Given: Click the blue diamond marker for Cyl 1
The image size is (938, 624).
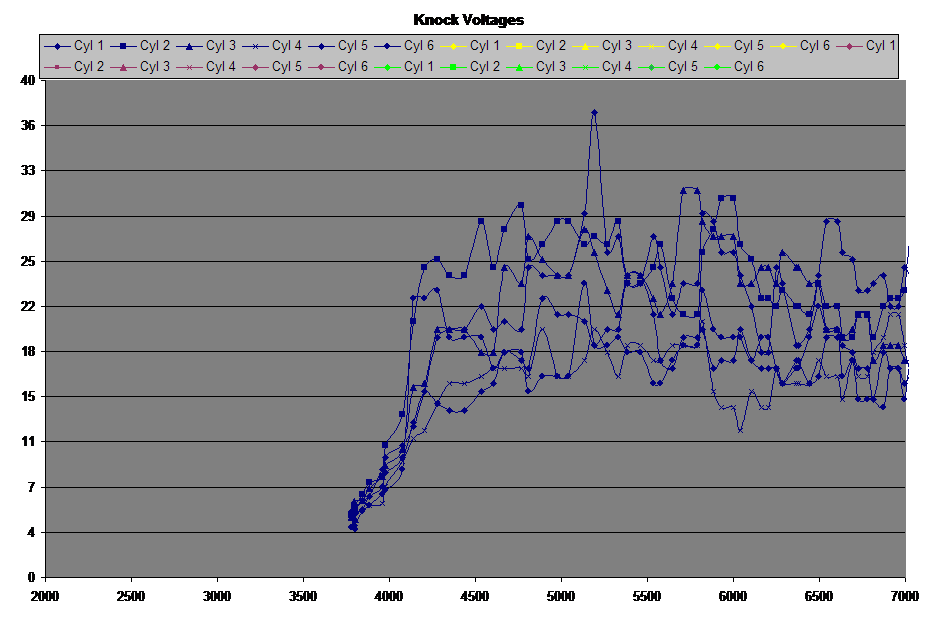Looking at the screenshot, I should coord(58,46).
